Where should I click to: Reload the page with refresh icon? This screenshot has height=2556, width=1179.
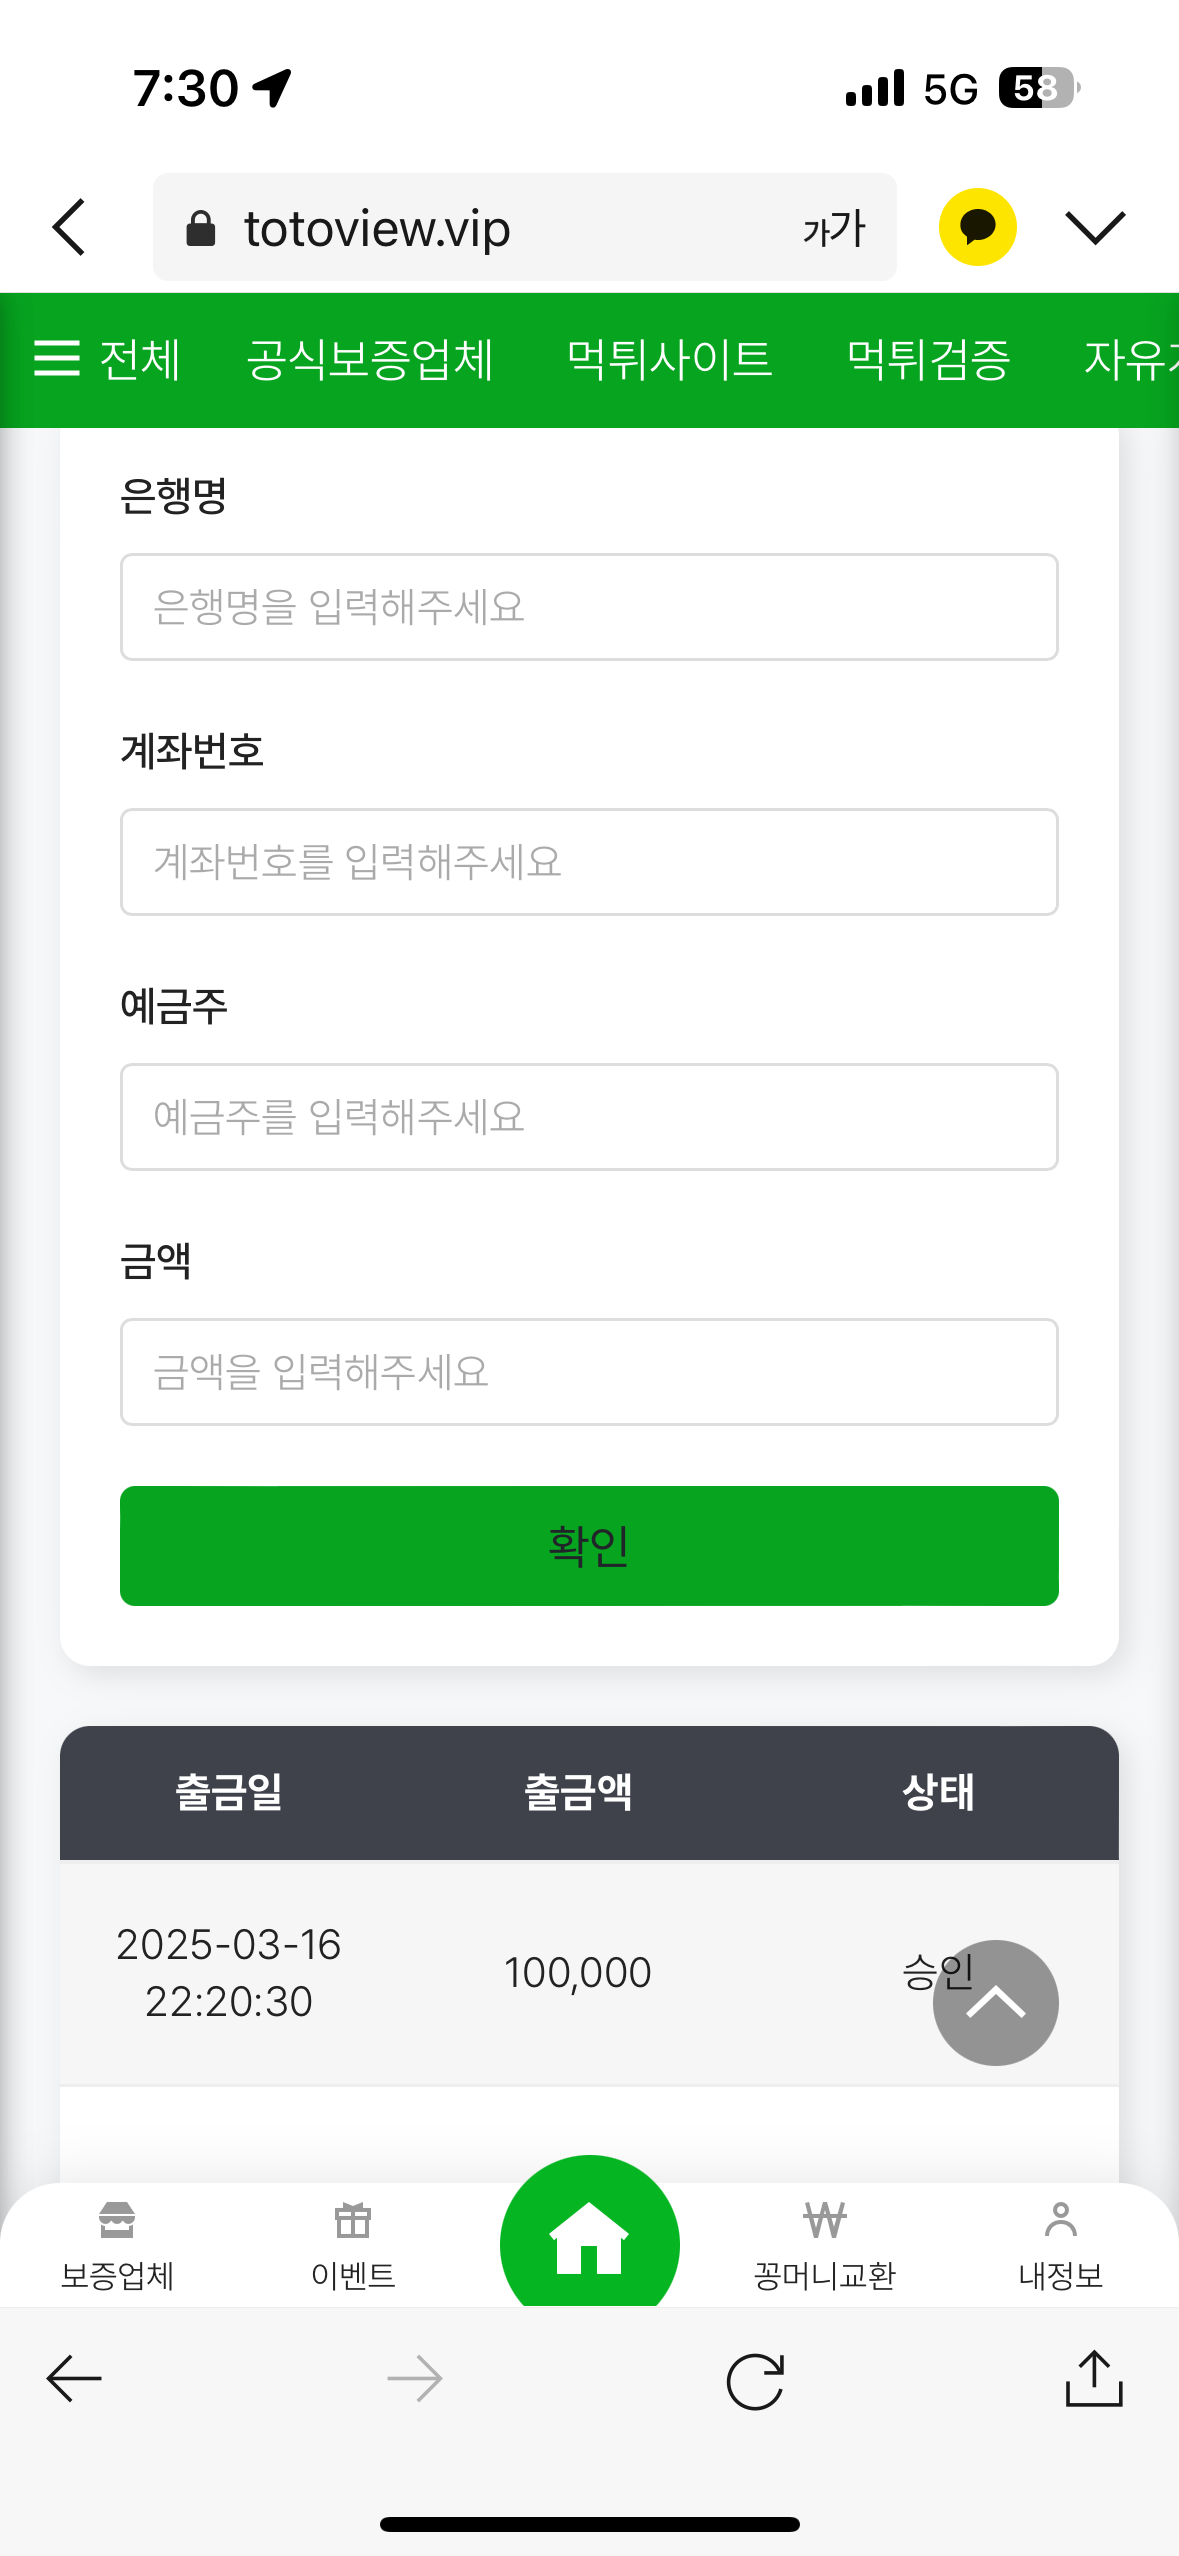click(755, 2381)
